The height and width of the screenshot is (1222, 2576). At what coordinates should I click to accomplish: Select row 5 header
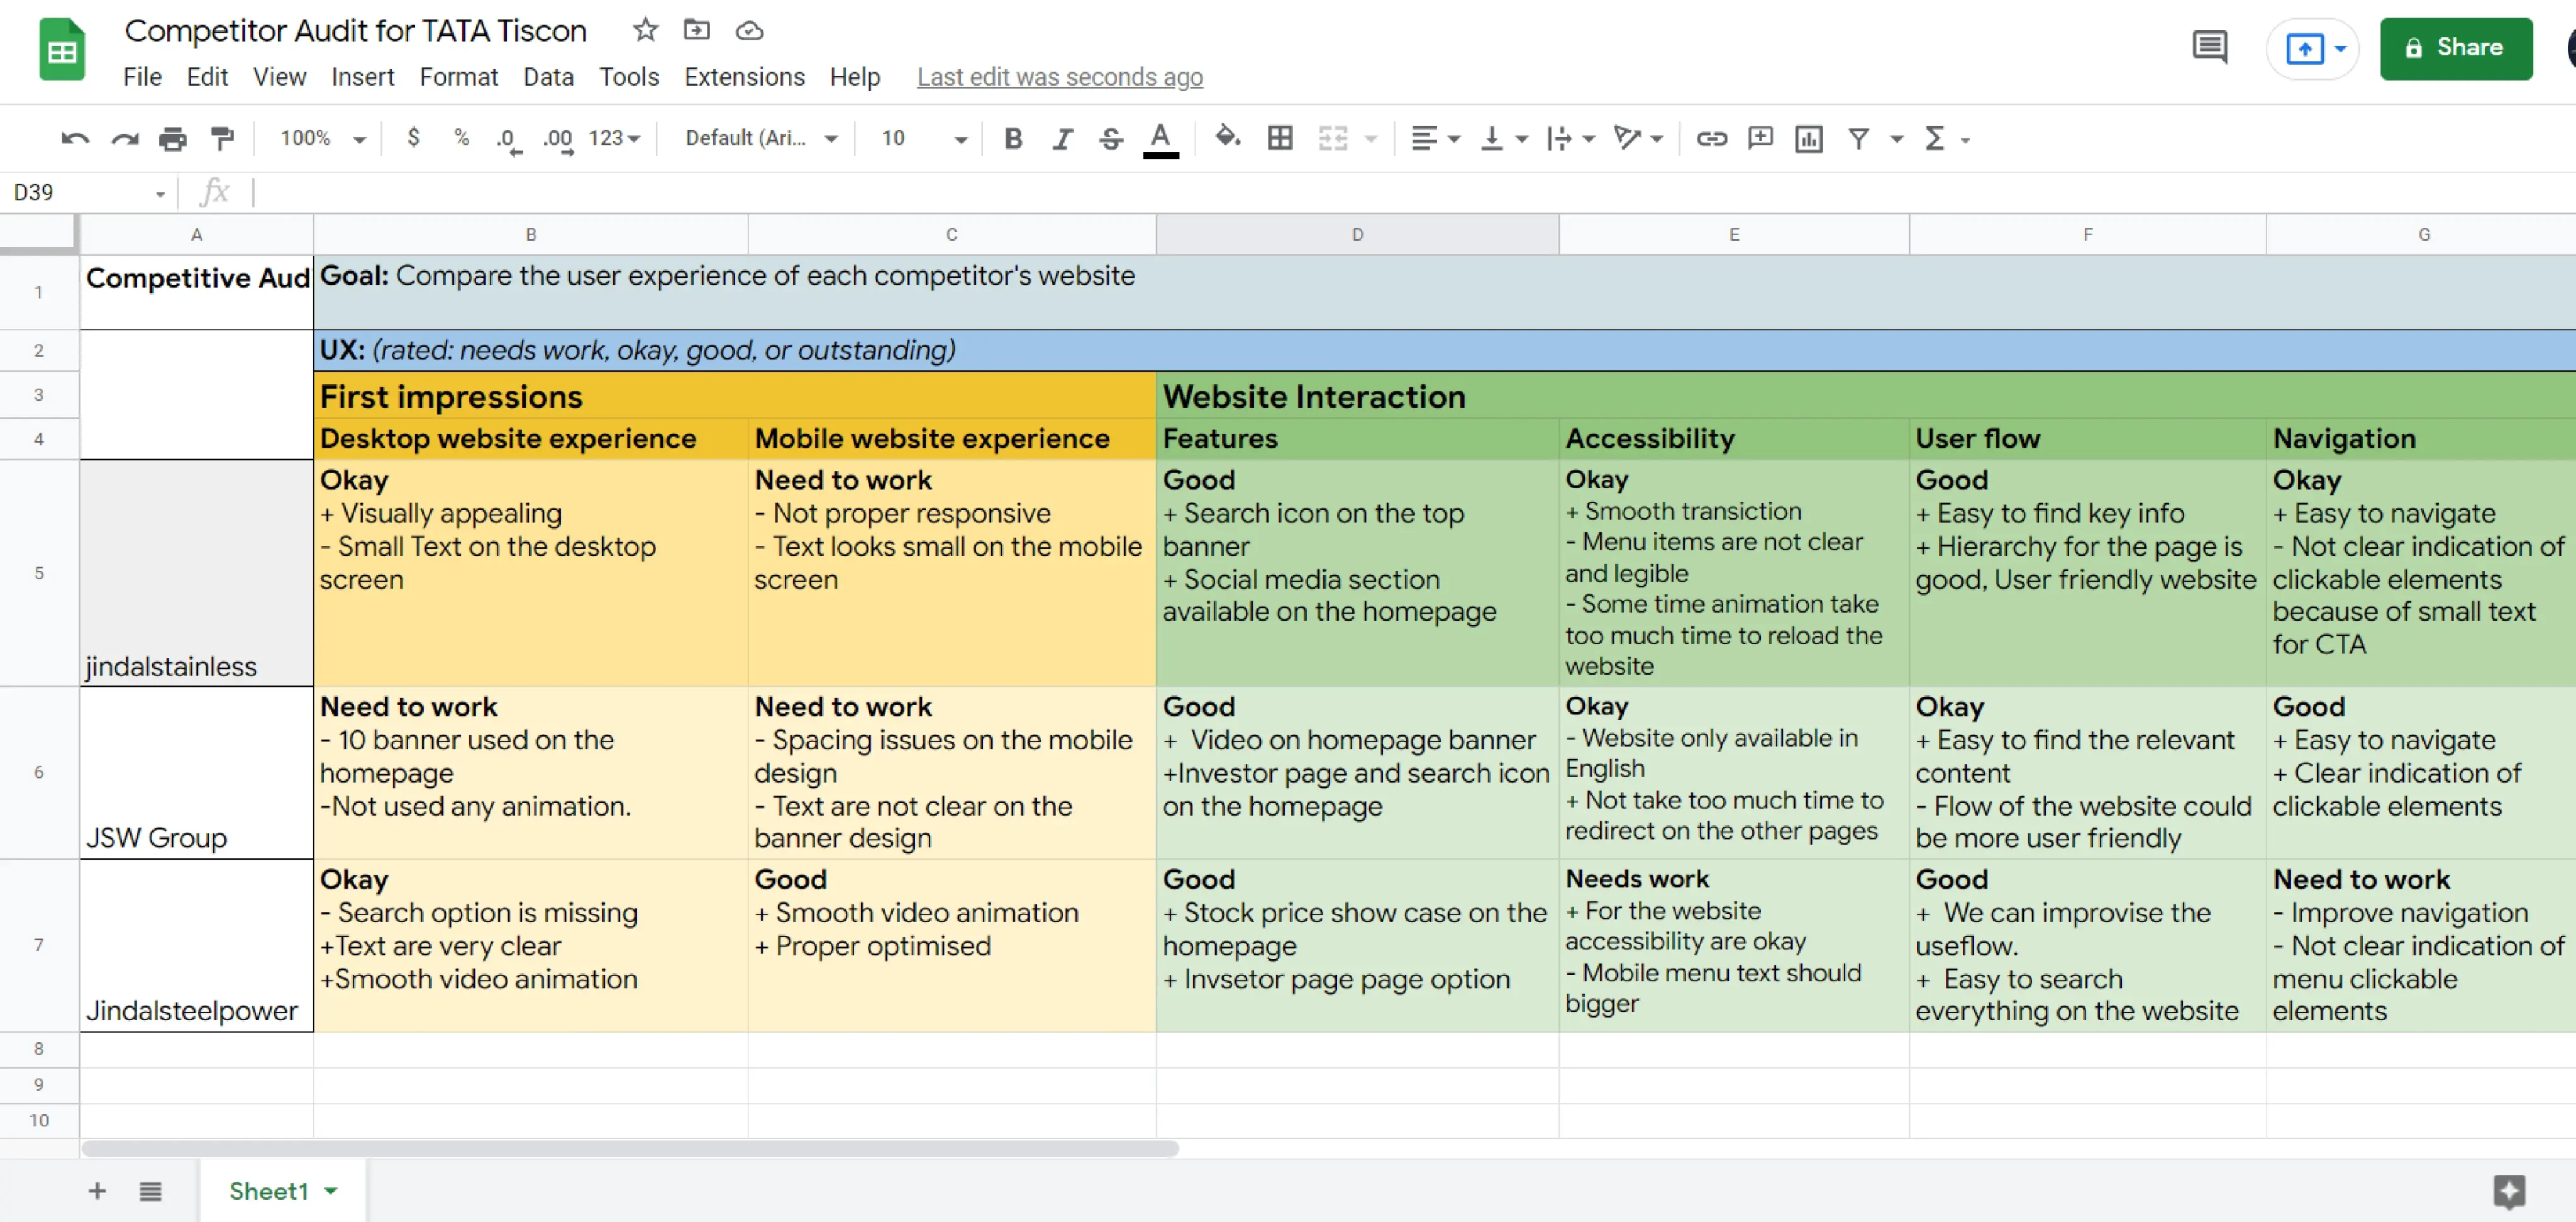pos(39,573)
